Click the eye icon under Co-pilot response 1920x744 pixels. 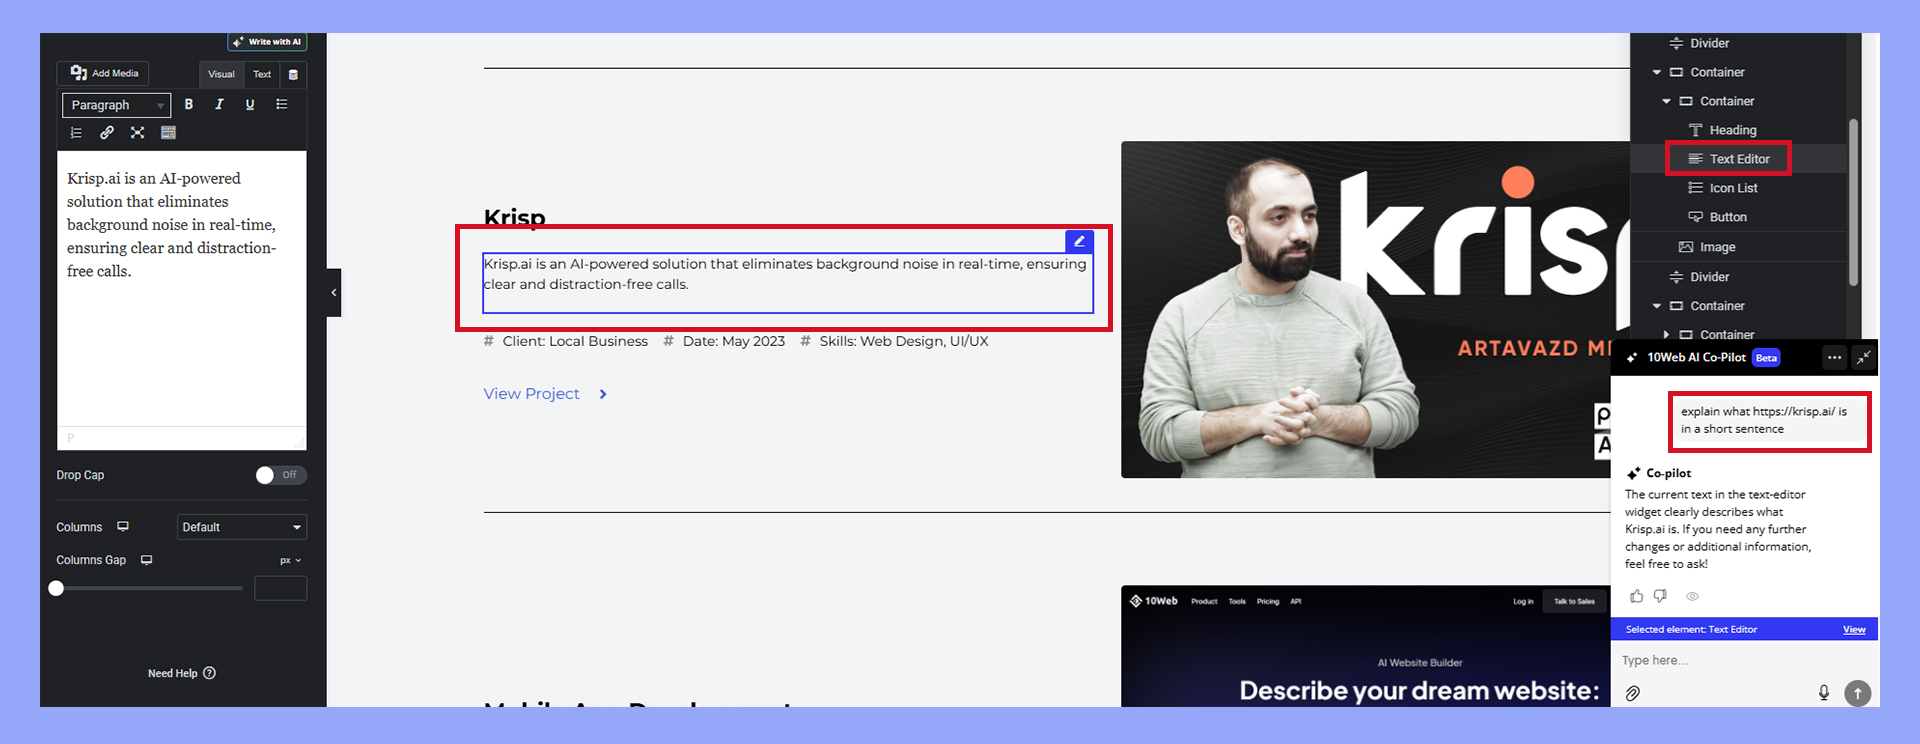[x=1692, y=596]
